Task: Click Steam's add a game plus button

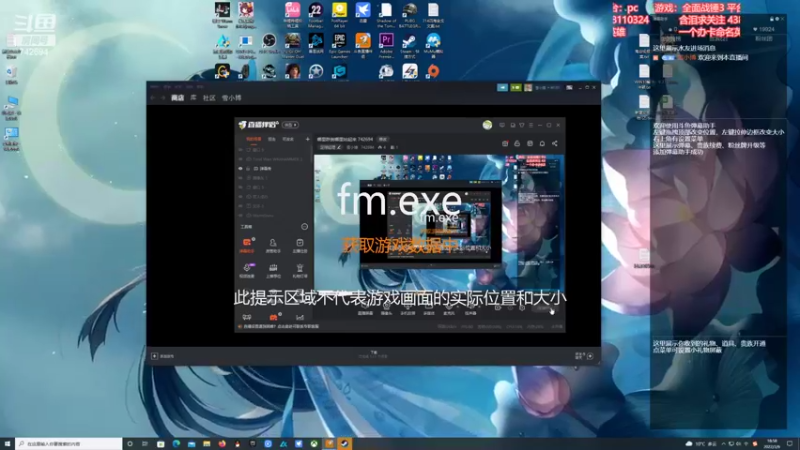Action: pos(155,356)
